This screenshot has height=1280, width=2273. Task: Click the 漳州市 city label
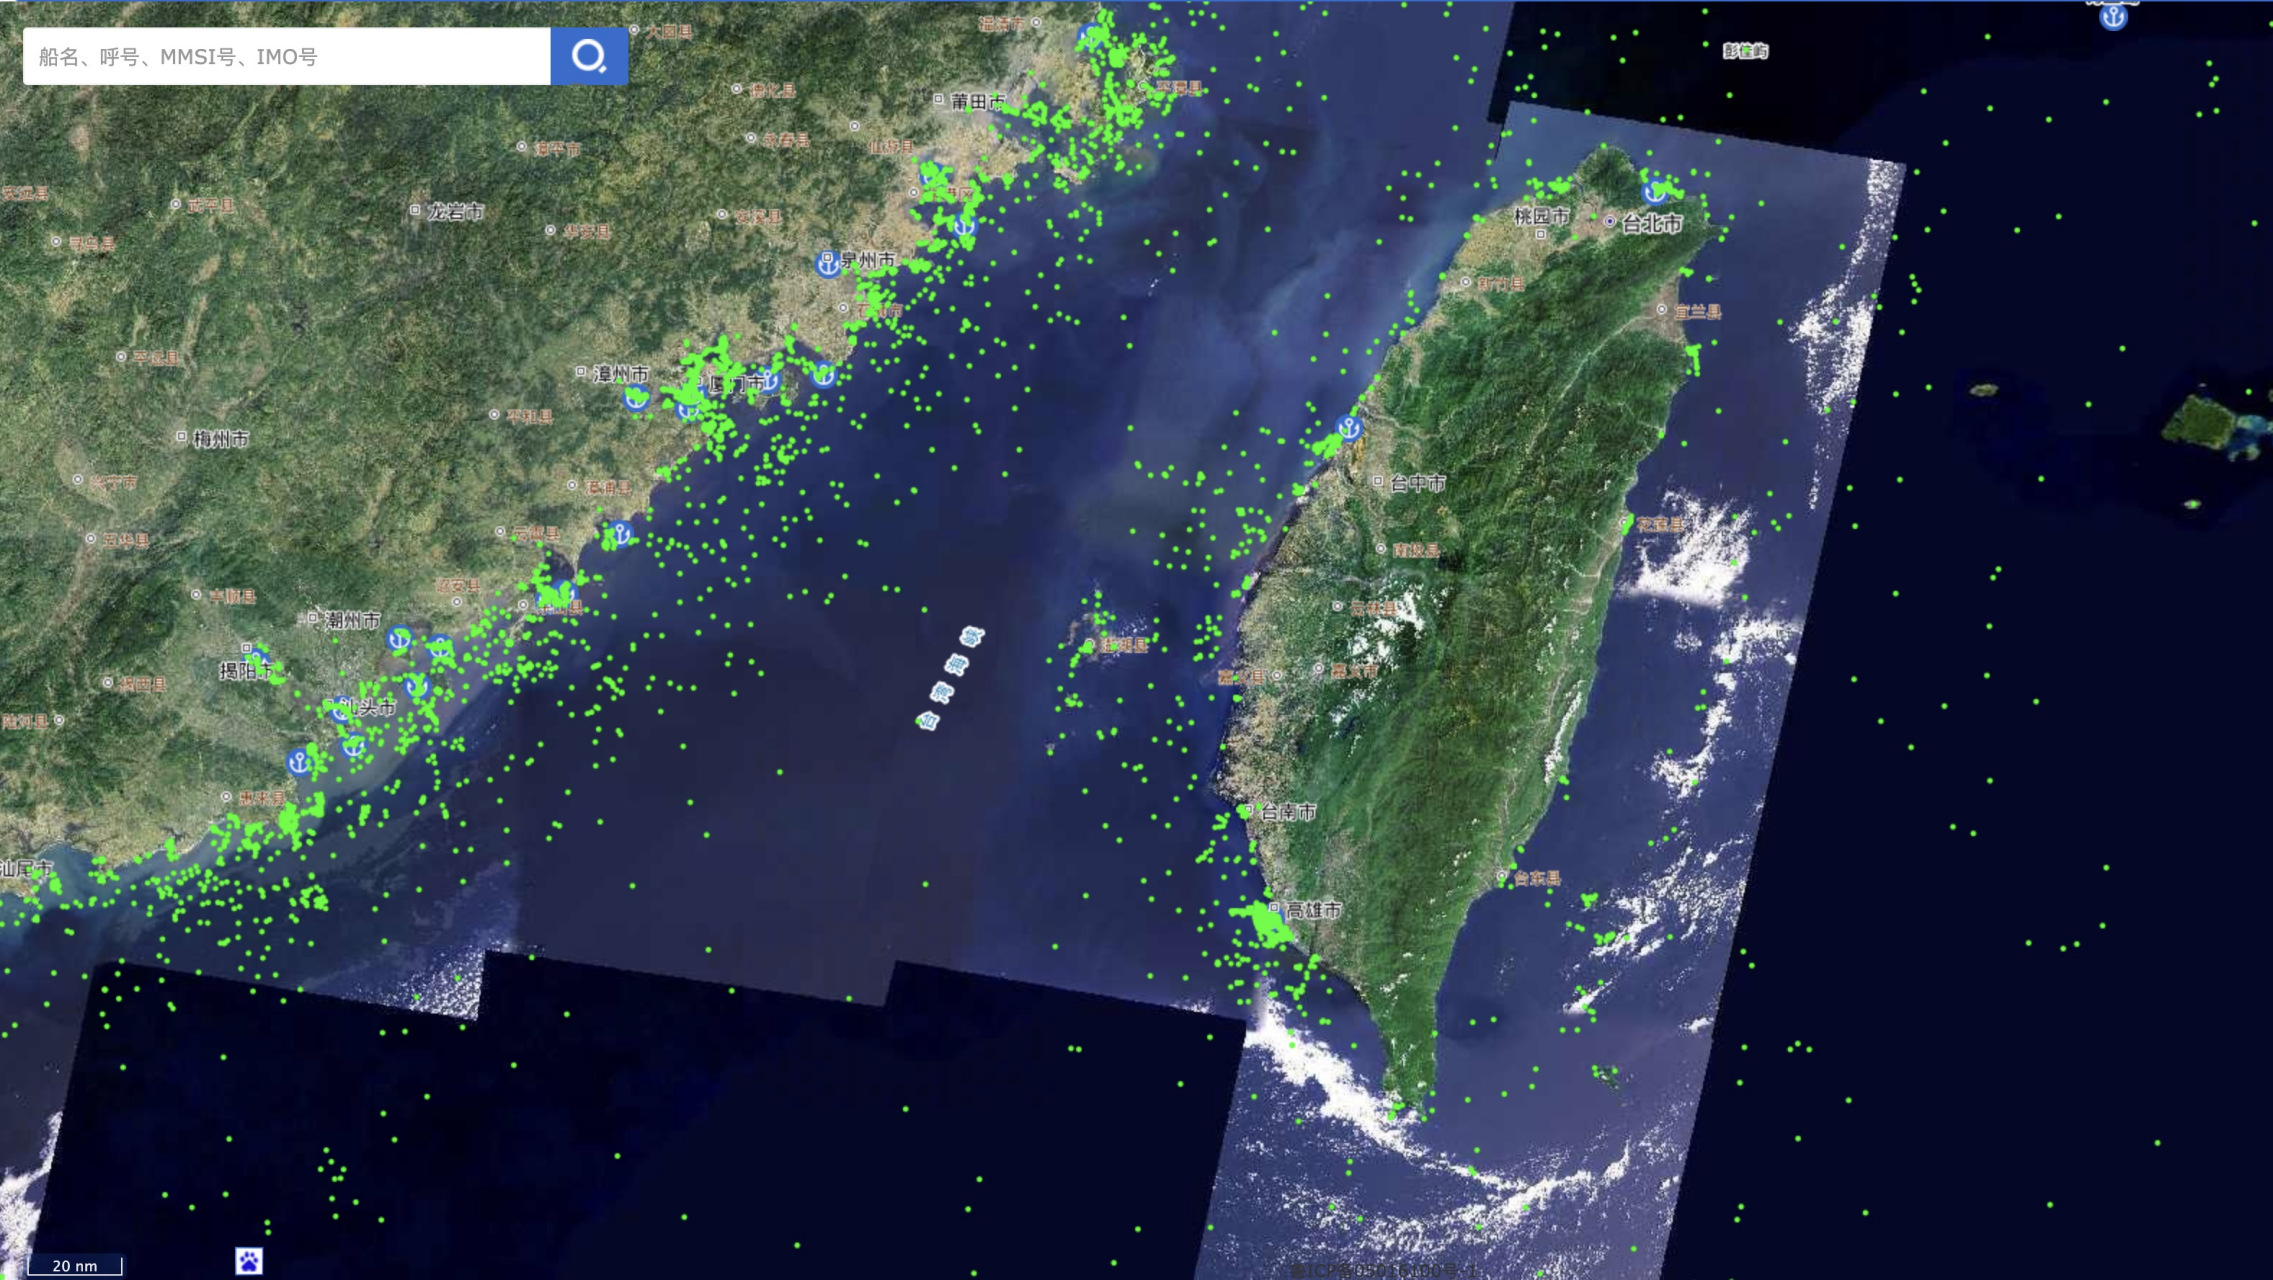click(x=621, y=374)
